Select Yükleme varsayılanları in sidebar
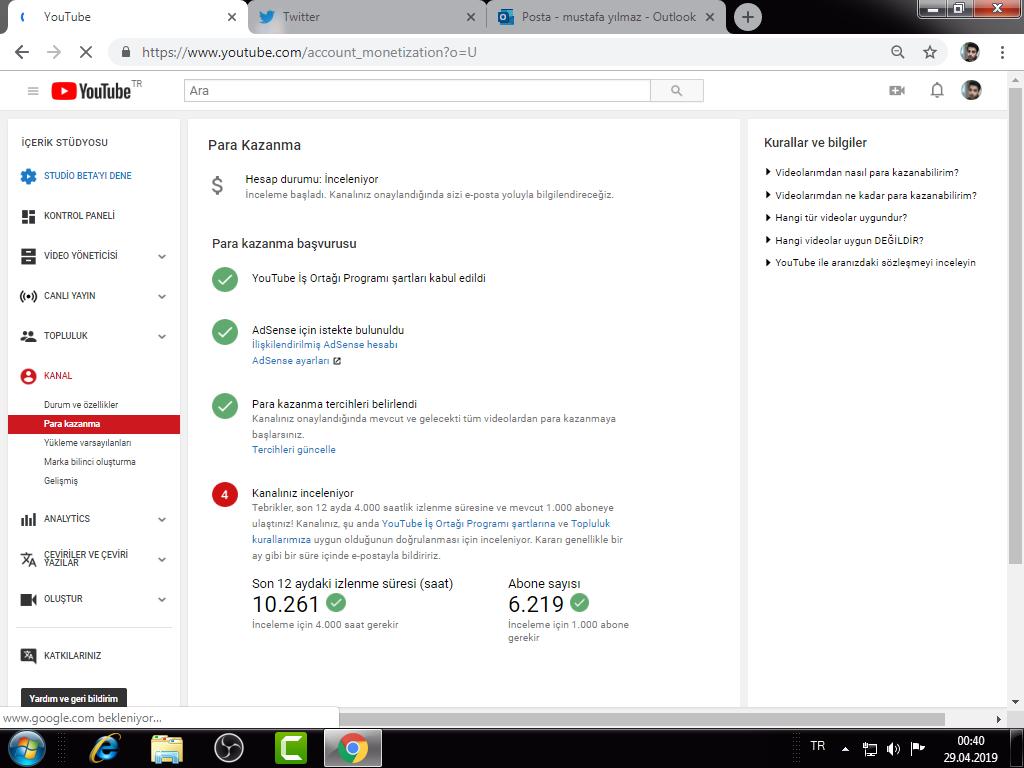Image resolution: width=1024 pixels, height=768 pixels. [x=88, y=443]
